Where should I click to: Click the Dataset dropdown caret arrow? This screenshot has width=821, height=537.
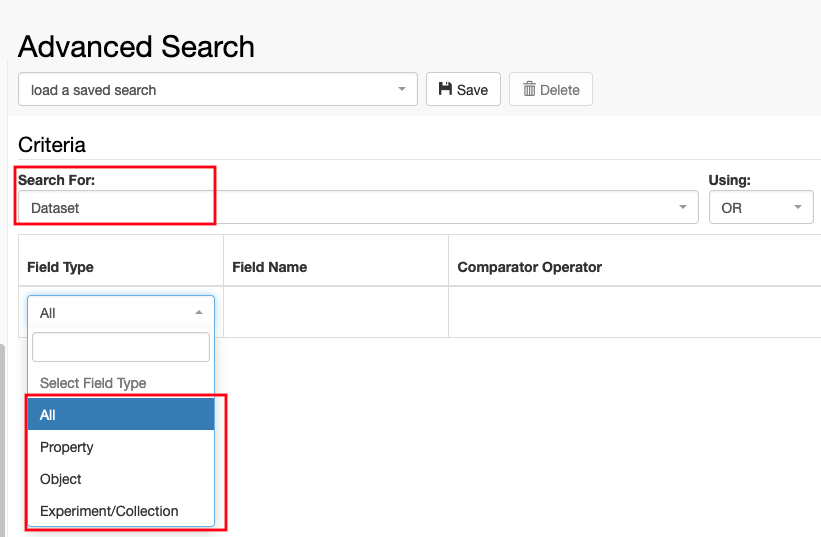683,207
